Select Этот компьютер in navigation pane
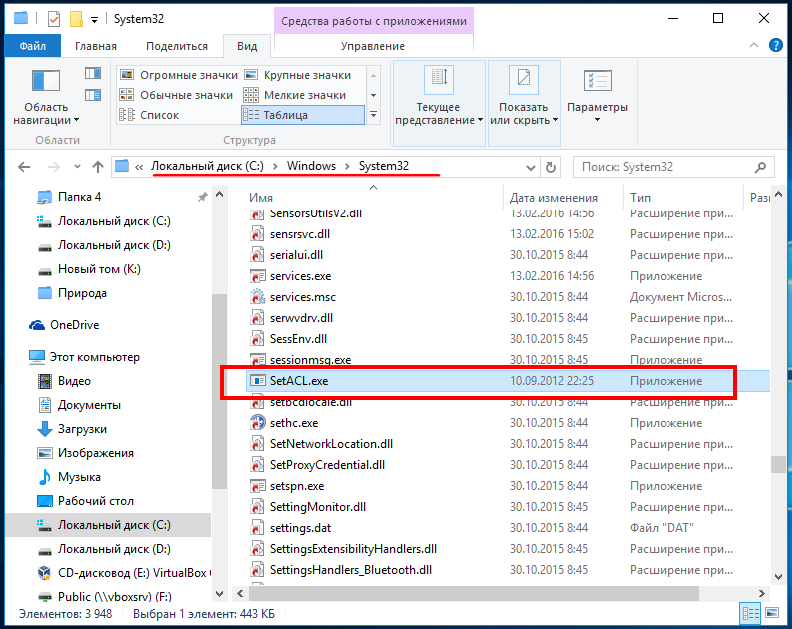Screen dimensions: 792x629 pyautogui.click(x=94, y=357)
